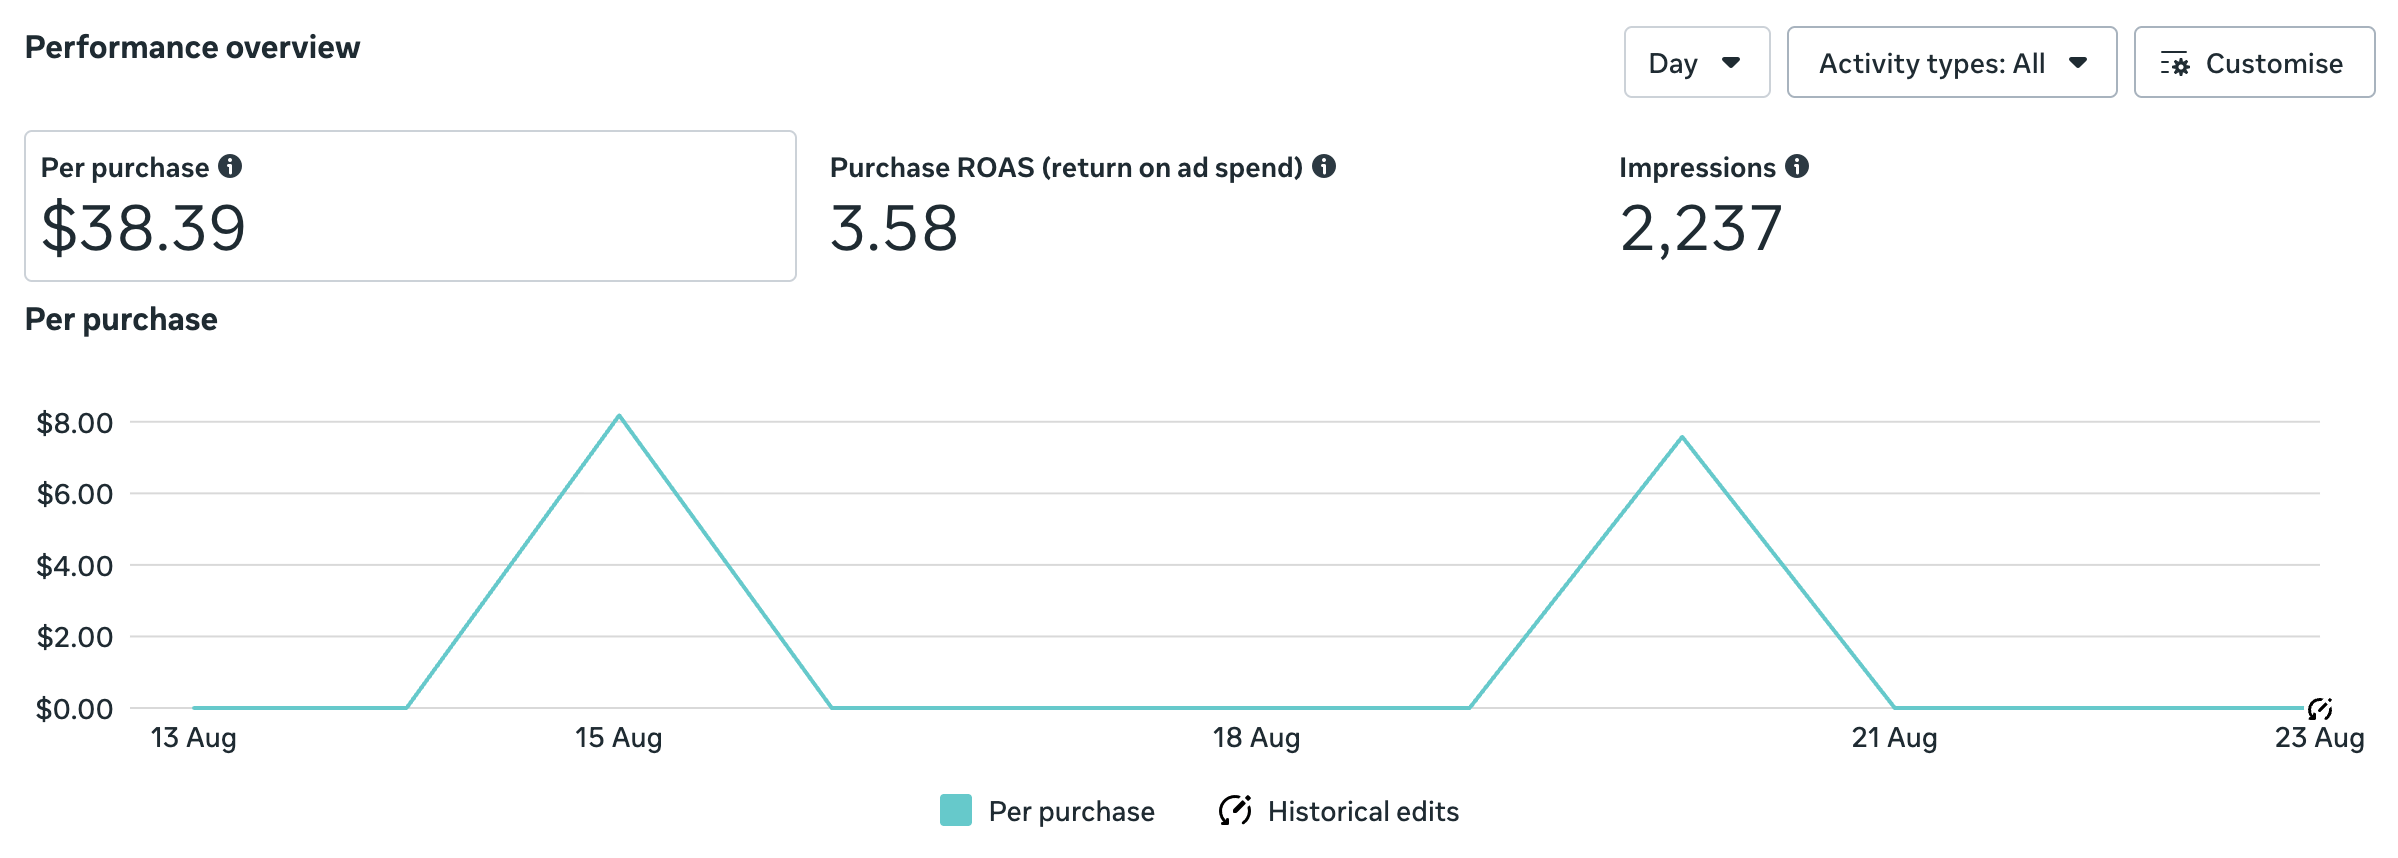Image resolution: width=2398 pixels, height=858 pixels.
Task: Click the second chart peak near 20 Aug
Action: click(x=1682, y=437)
